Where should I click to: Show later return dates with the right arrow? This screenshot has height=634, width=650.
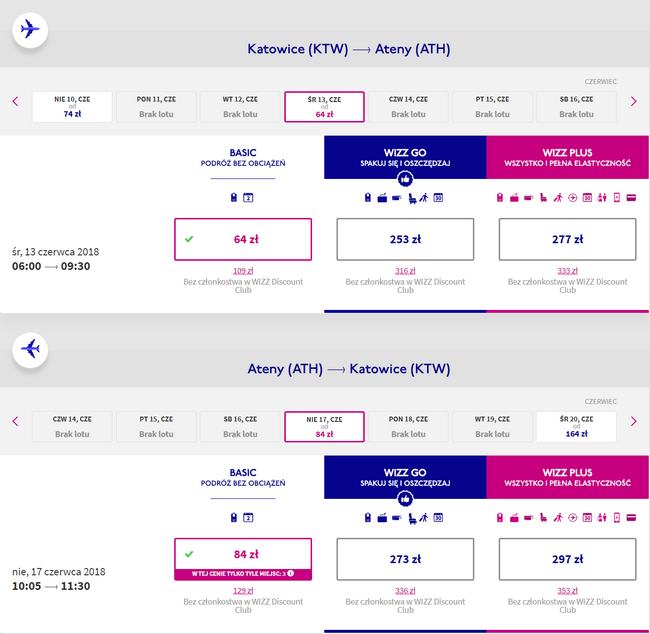click(633, 421)
